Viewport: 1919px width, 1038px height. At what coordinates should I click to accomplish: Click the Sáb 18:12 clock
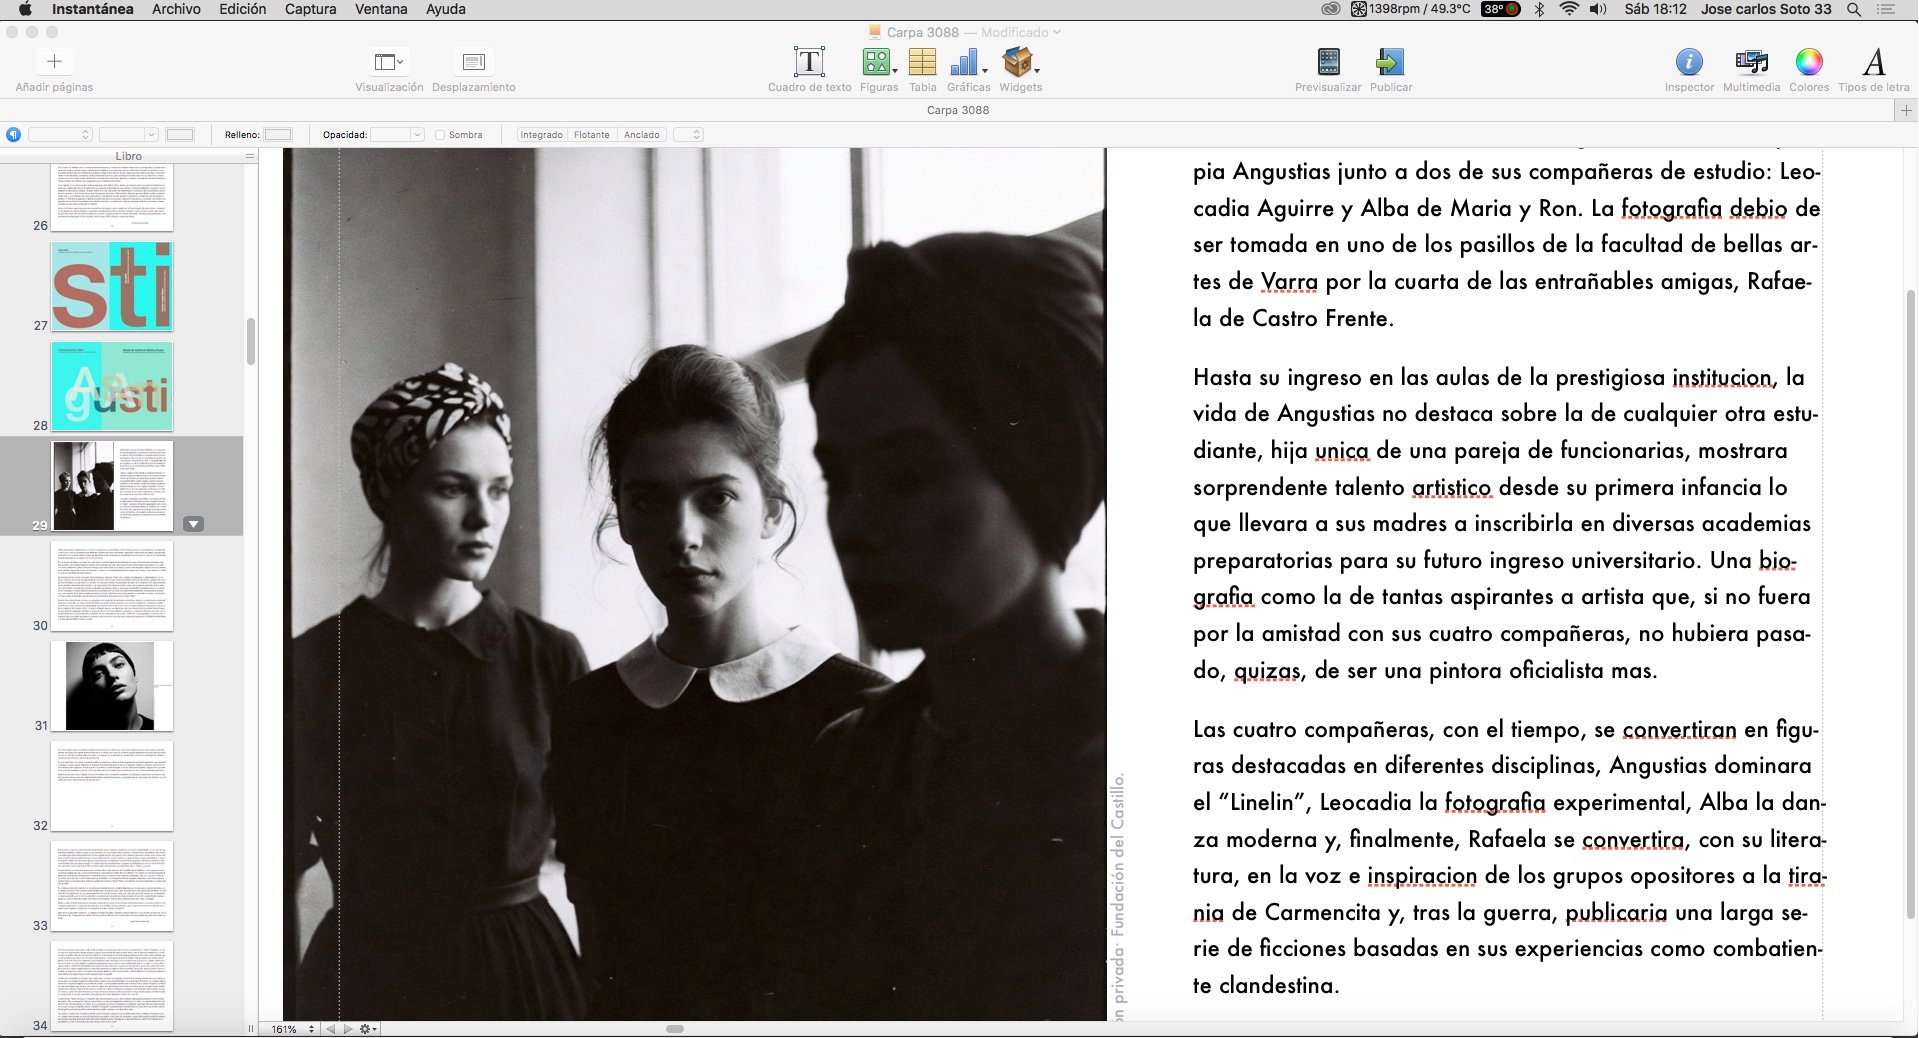(1655, 9)
